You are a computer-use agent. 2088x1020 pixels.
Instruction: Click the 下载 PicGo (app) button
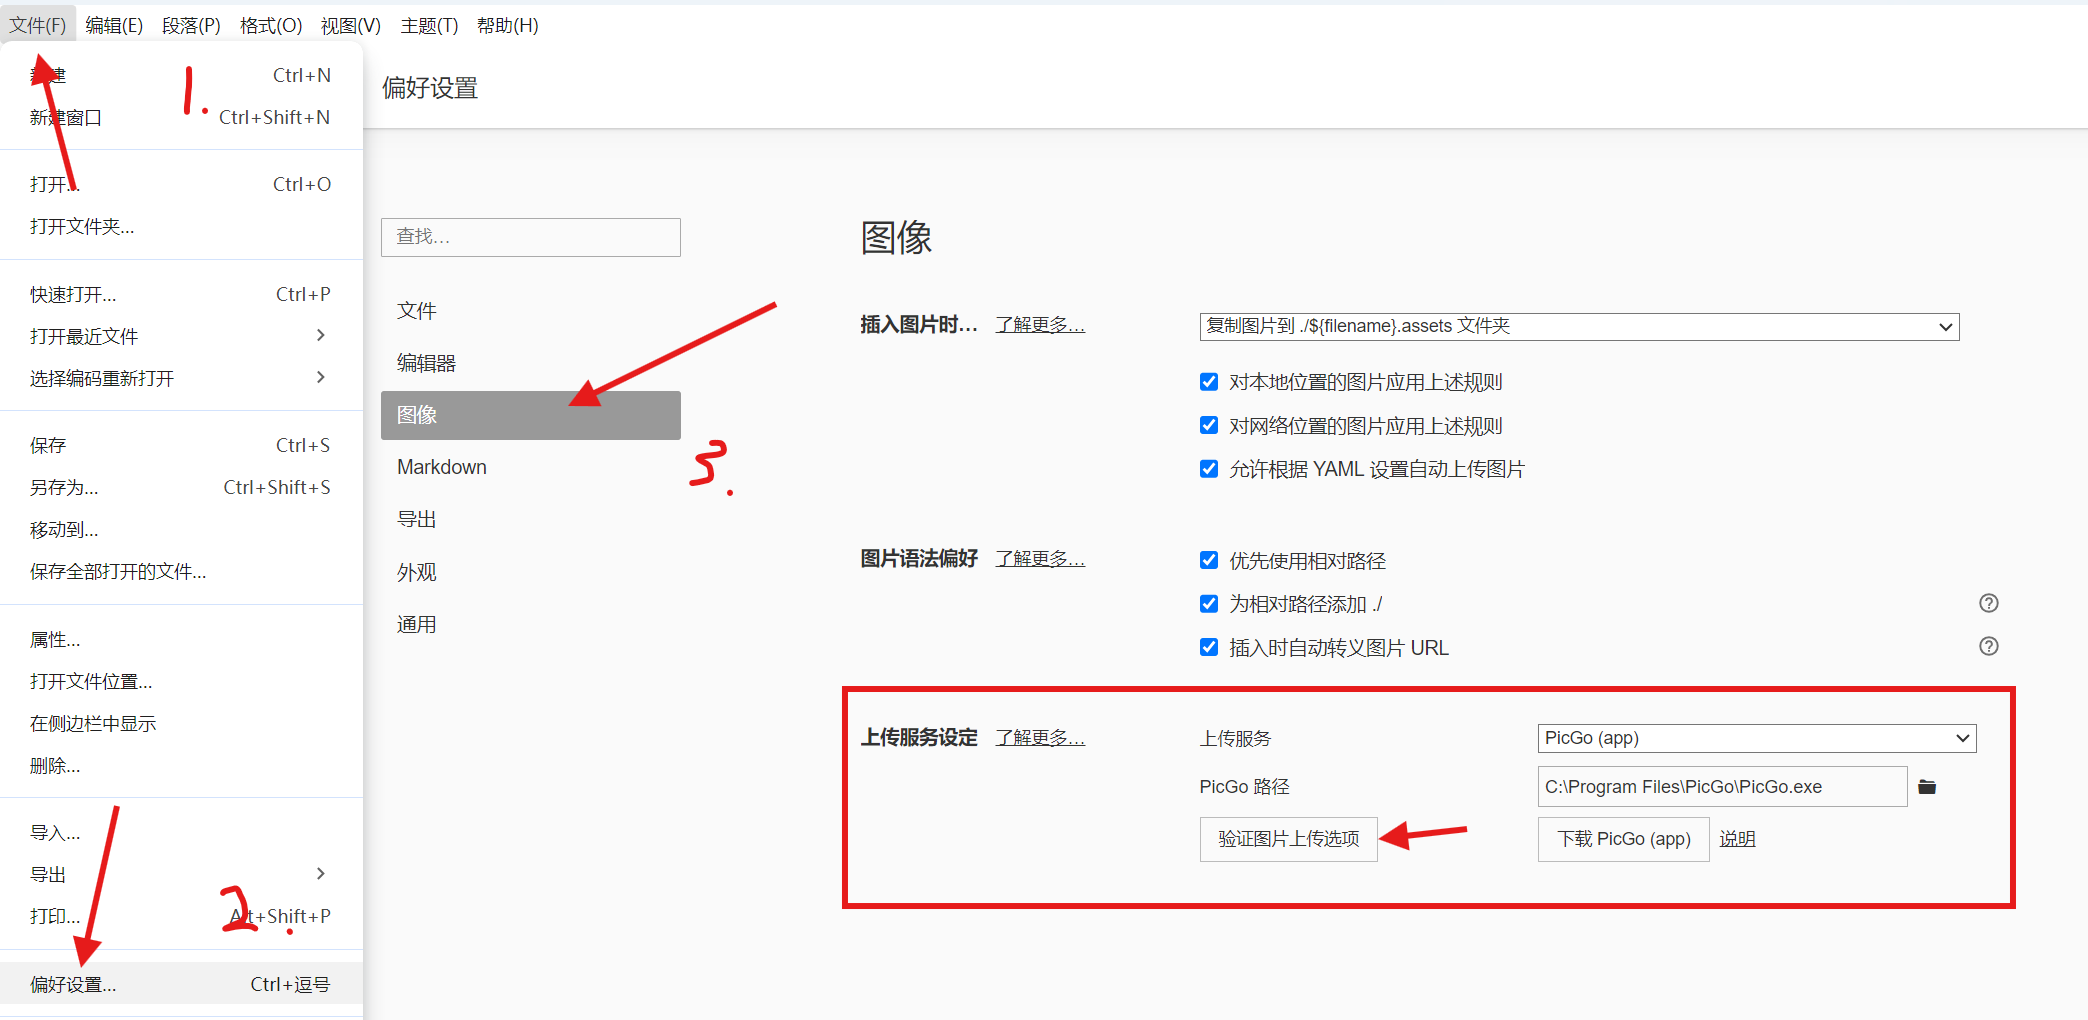pyautogui.click(x=1623, y=839)
